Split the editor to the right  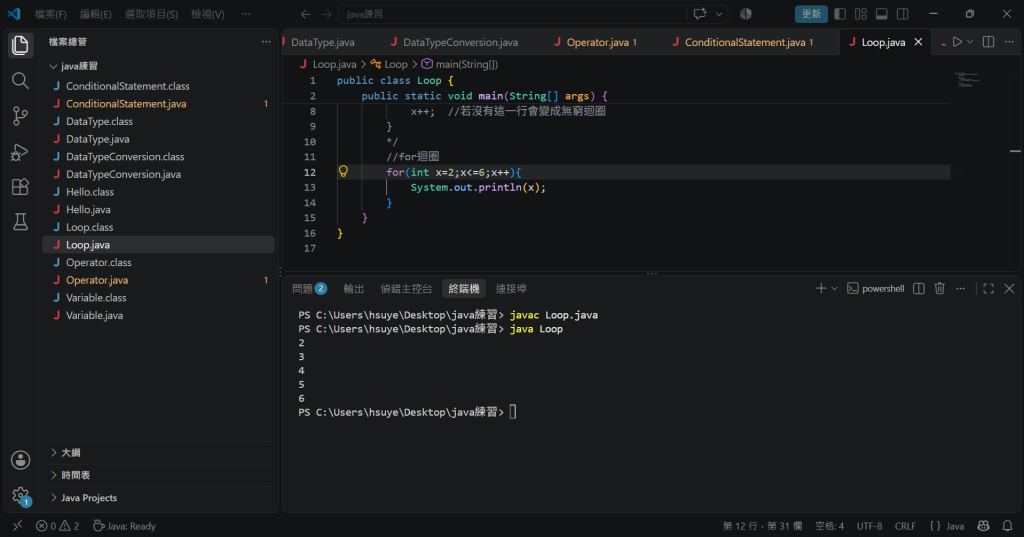[x=988, y=42]
